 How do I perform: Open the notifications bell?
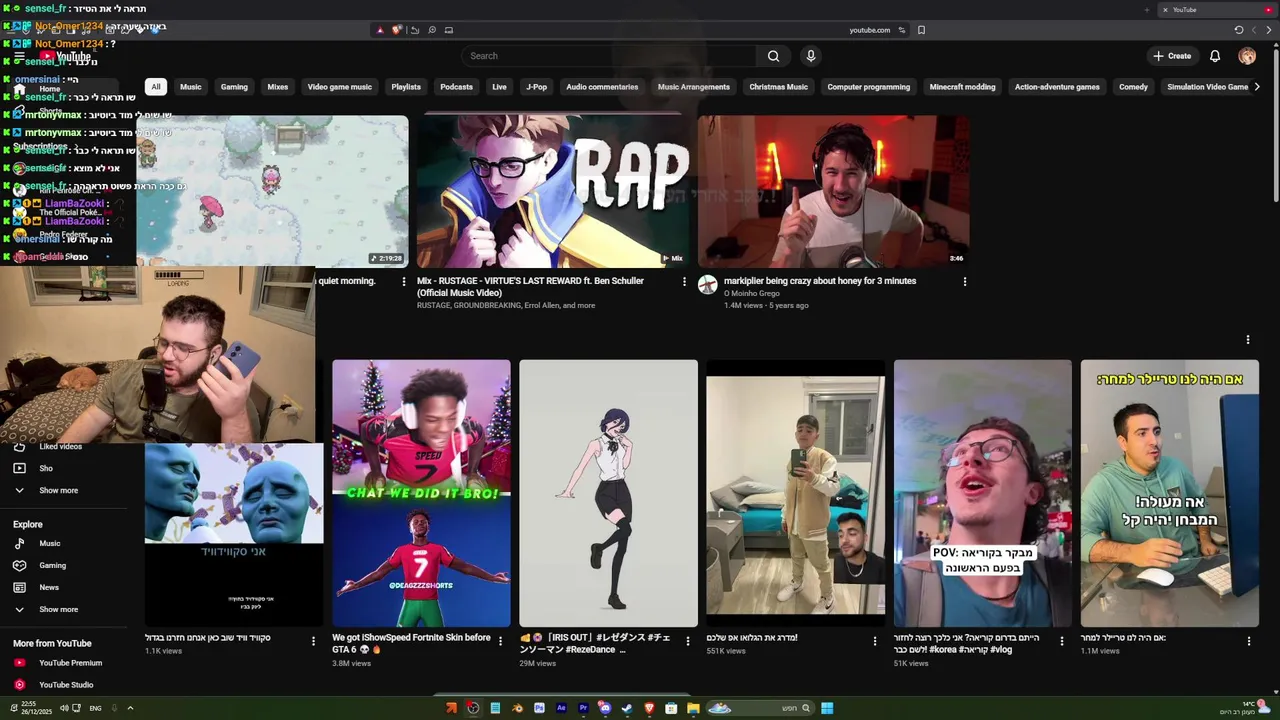click(x=1215, y=56)
